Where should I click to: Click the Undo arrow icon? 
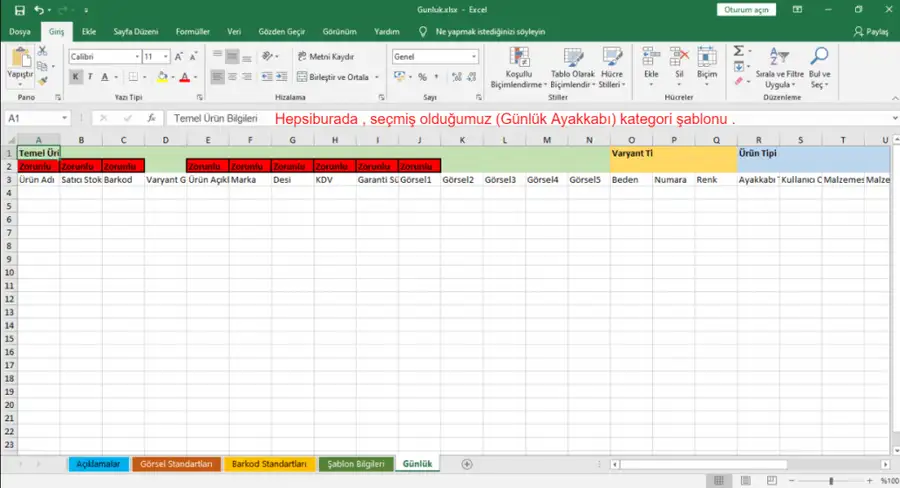click(x=39, y=10)
